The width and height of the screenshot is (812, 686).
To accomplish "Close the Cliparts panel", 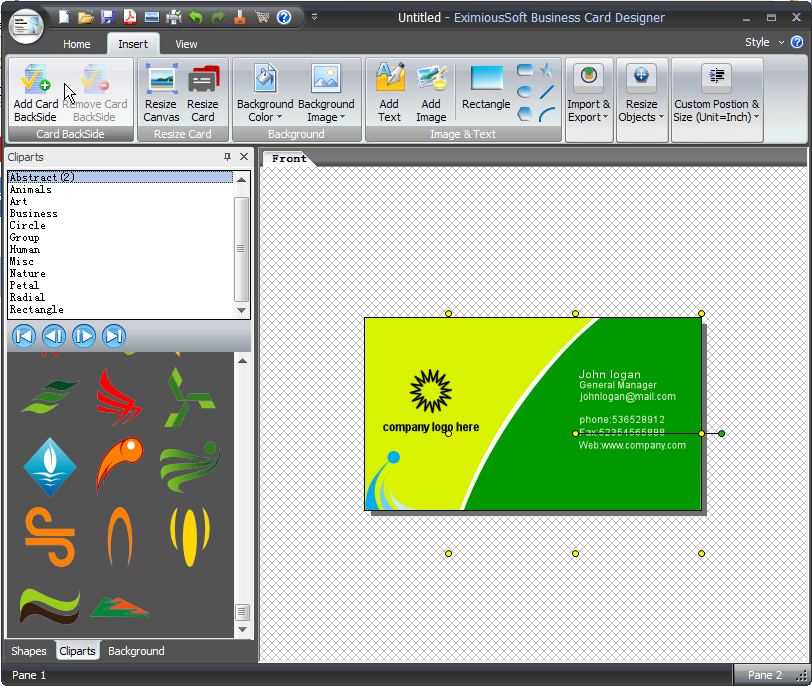I will pos(244,157).
